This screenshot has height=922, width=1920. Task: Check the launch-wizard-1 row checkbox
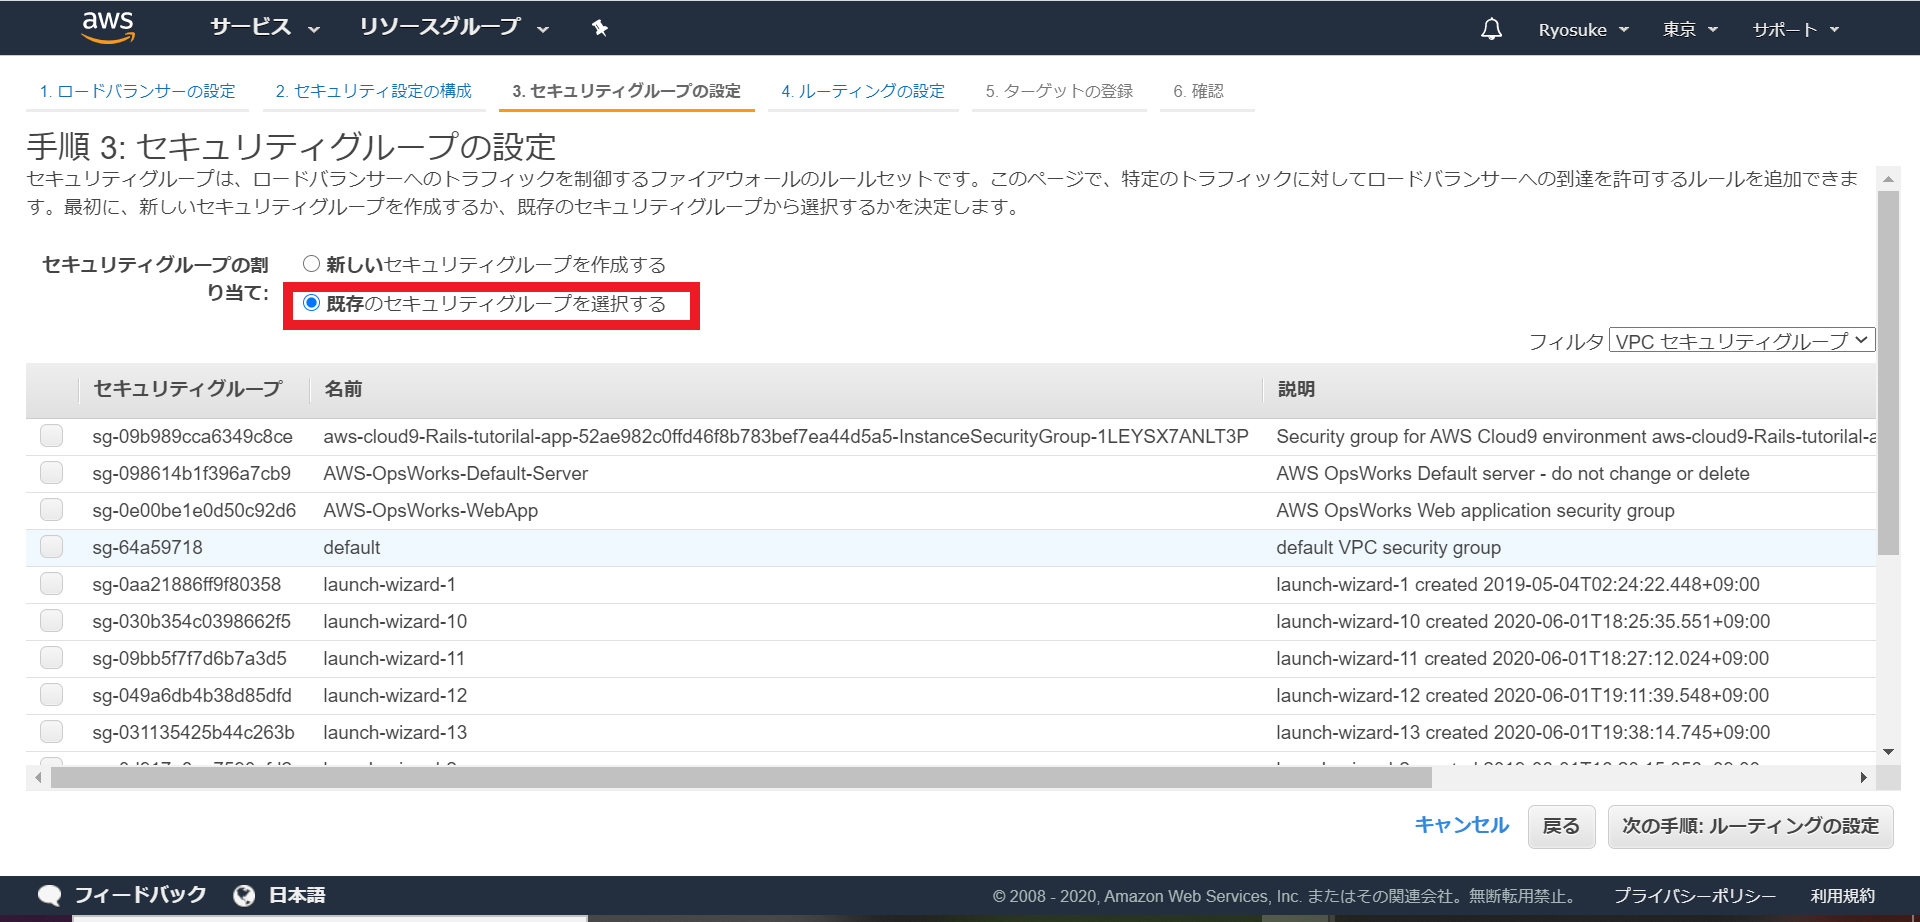pyautogui.click(x=52, y=584)
